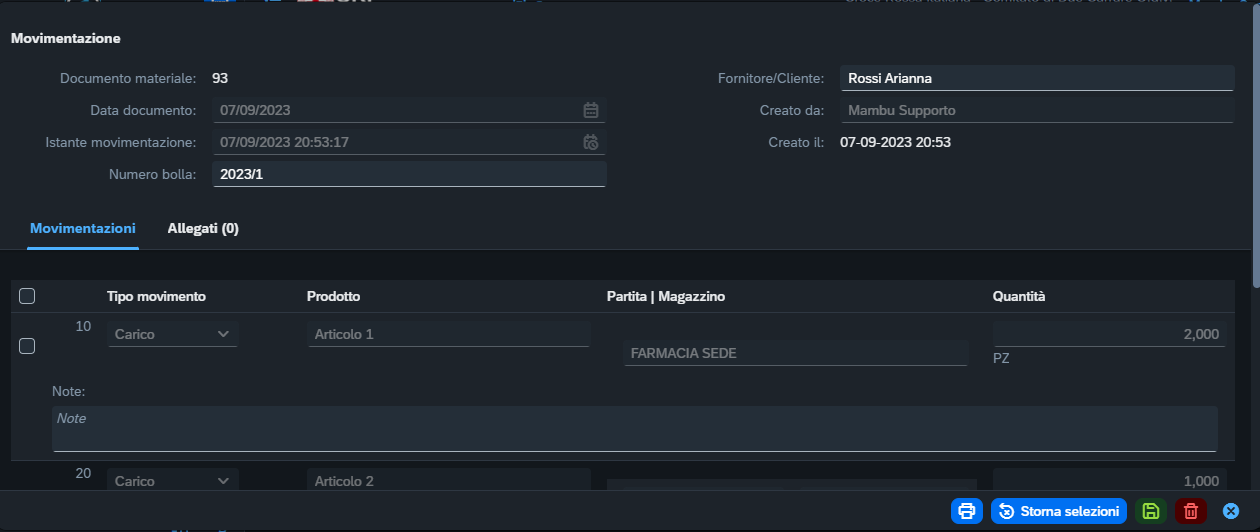1260x532 pixels.
Task: Click the Note text area for row 10
Action: (x=634, y=429)
